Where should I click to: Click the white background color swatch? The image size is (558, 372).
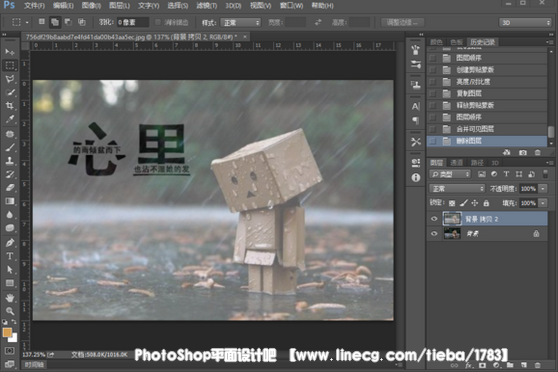tap(14, 339)
